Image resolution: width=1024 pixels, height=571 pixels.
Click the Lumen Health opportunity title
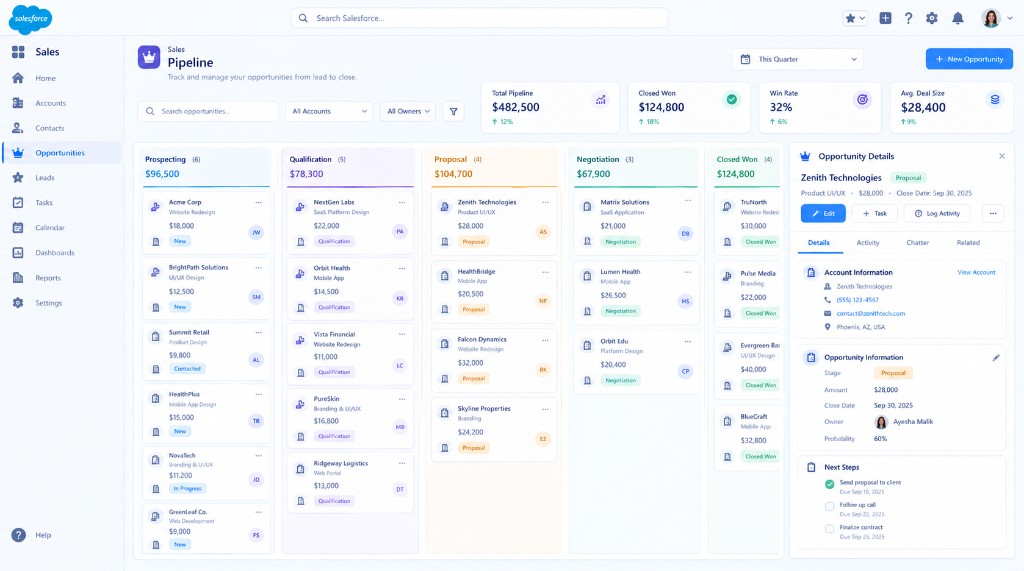pyautogui.click(x=620, y=272)
